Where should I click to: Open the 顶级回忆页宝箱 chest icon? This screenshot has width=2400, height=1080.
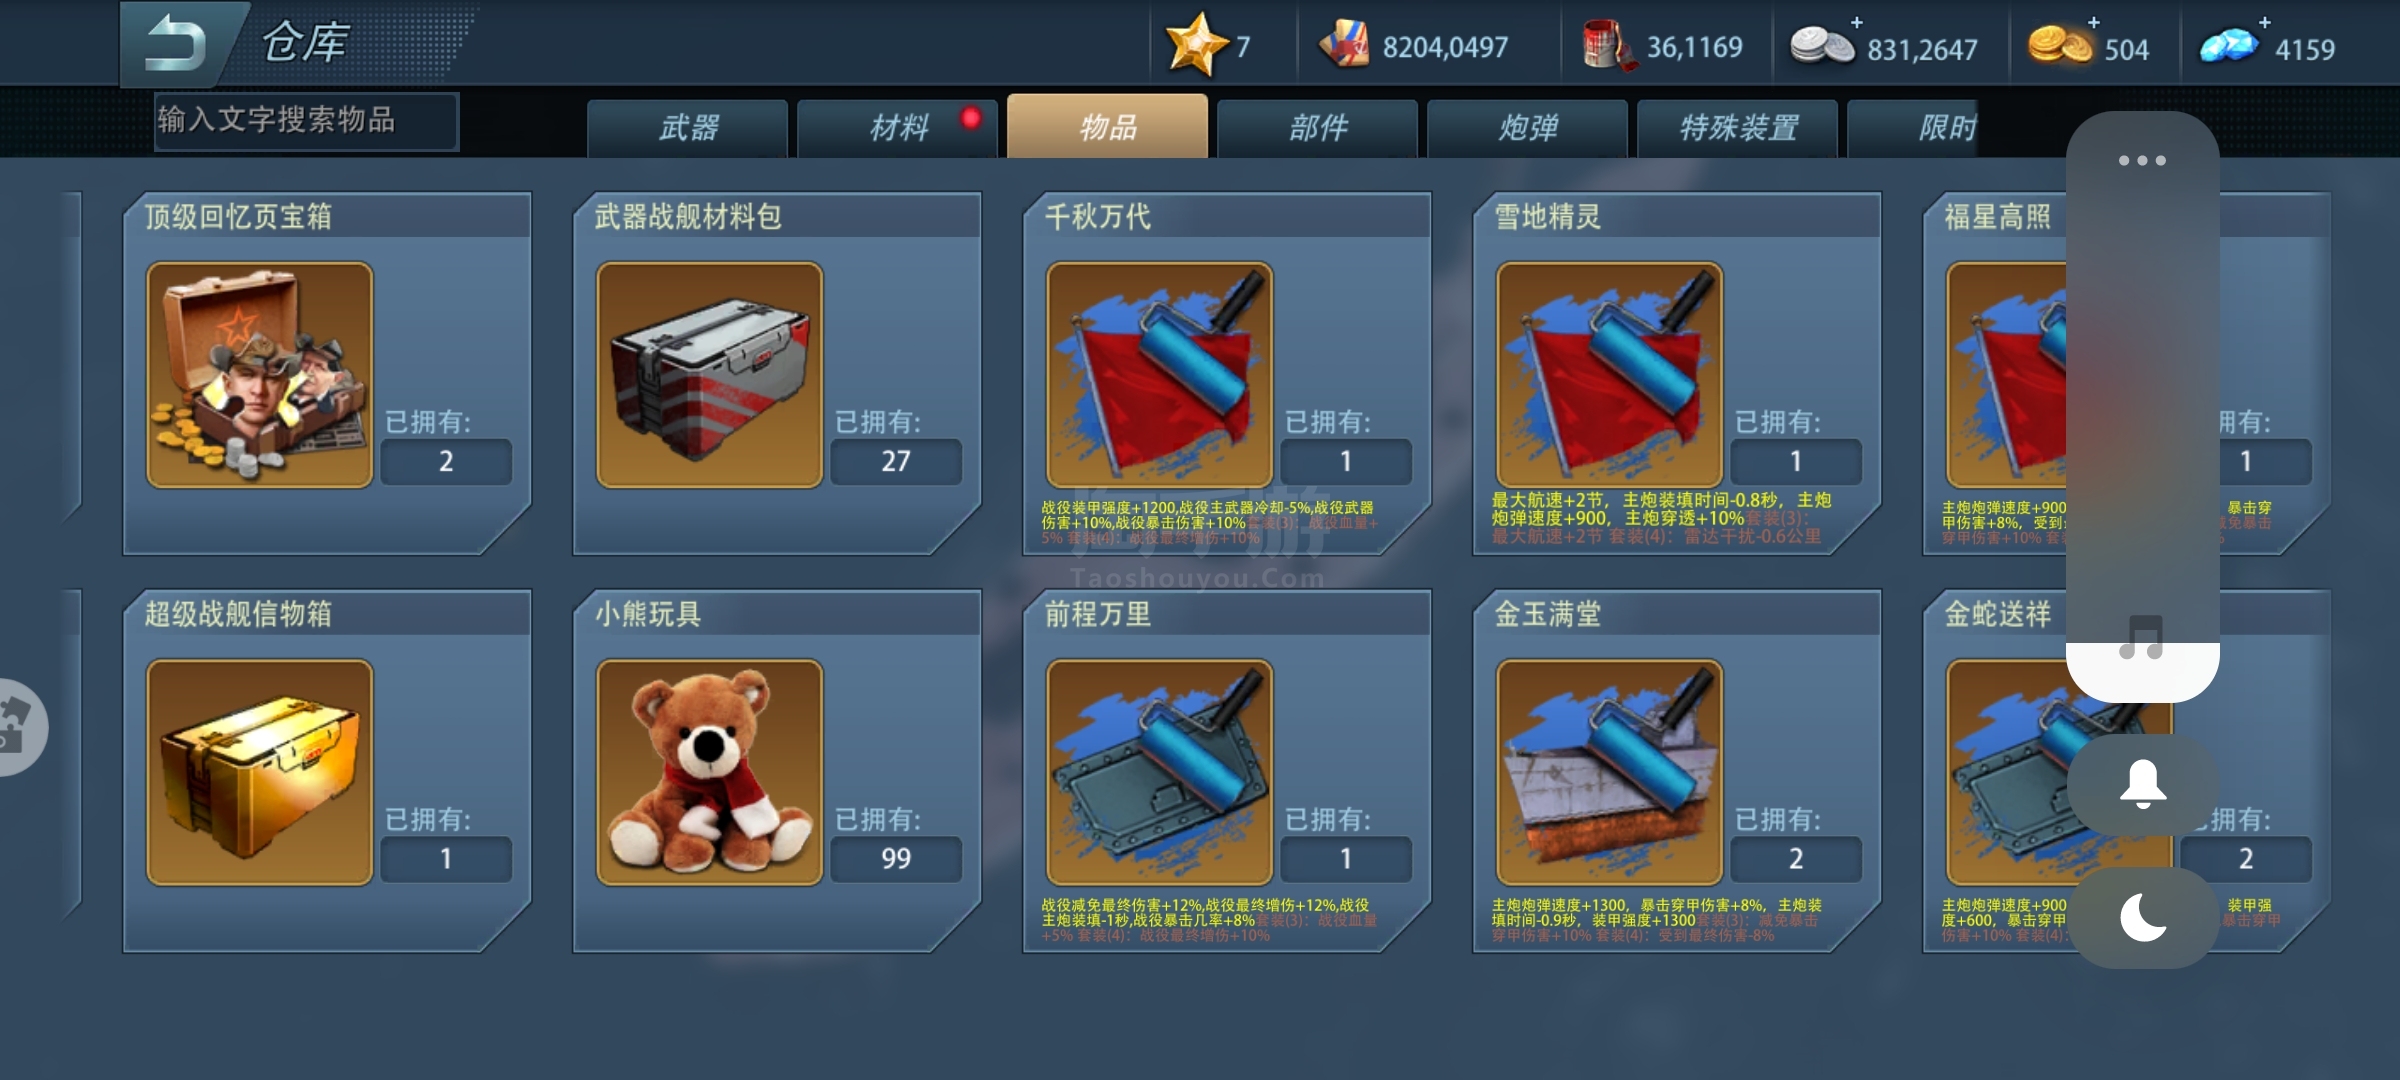click(x=260, y=375)
